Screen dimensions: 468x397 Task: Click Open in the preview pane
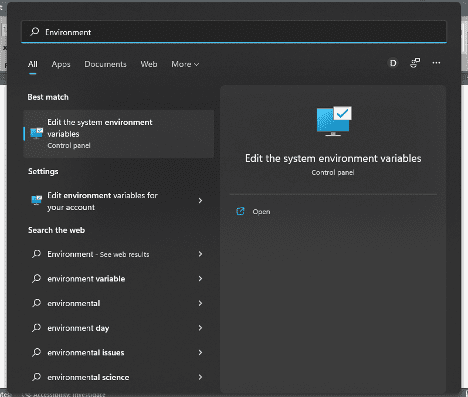(x=261, y=212)
